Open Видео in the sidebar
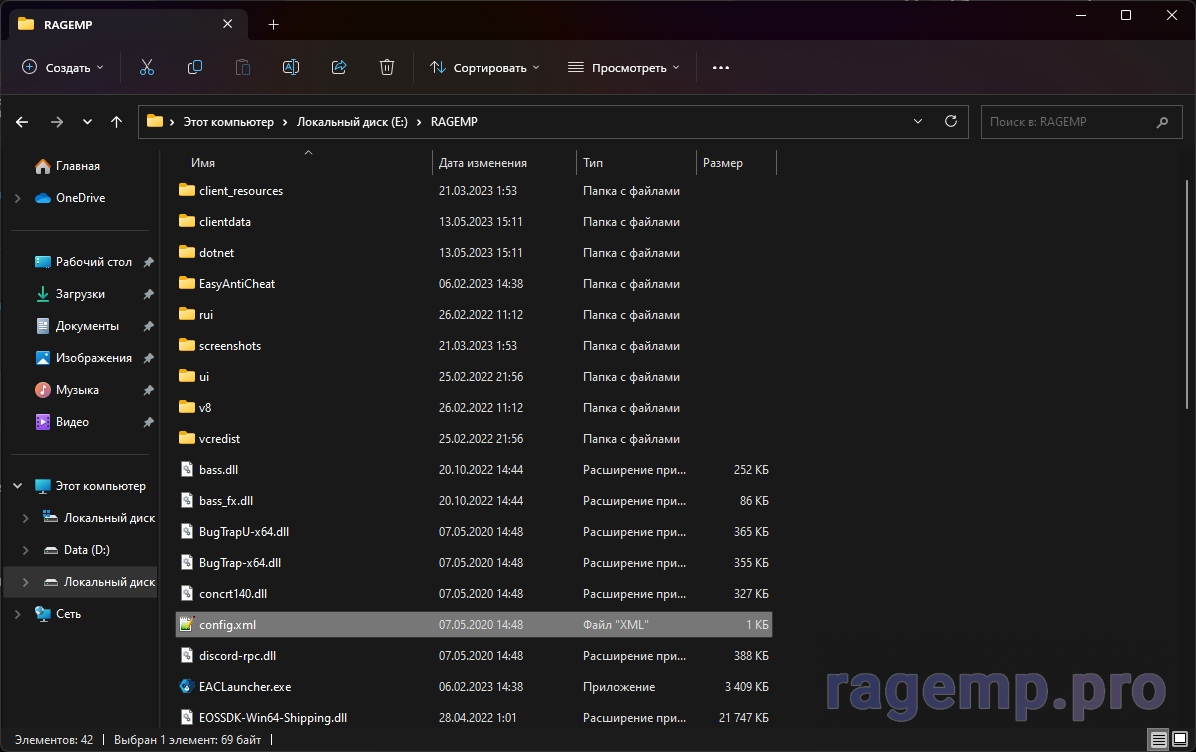Screen dimensions: 1196x752 (72, 422)
